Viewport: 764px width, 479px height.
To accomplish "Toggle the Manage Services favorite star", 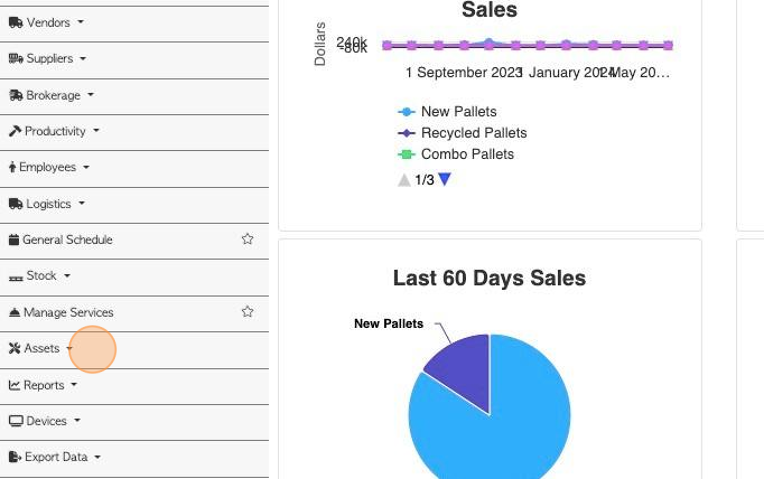I will tap(248, 312).
